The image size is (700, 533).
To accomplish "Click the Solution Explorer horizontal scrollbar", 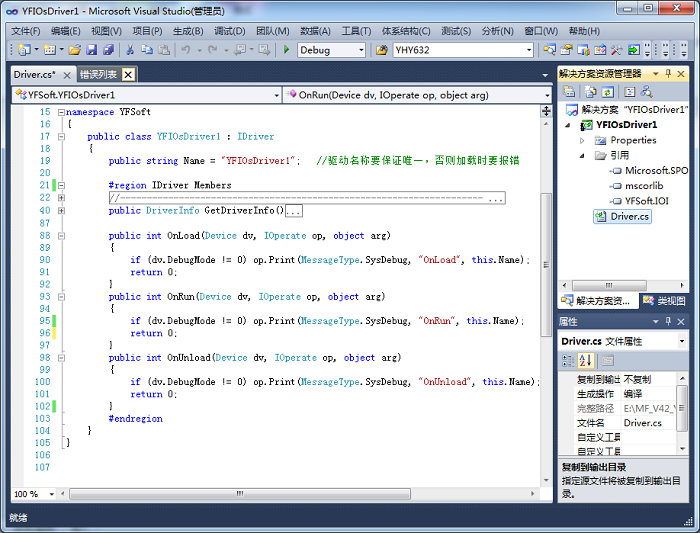I will [609, 285].
